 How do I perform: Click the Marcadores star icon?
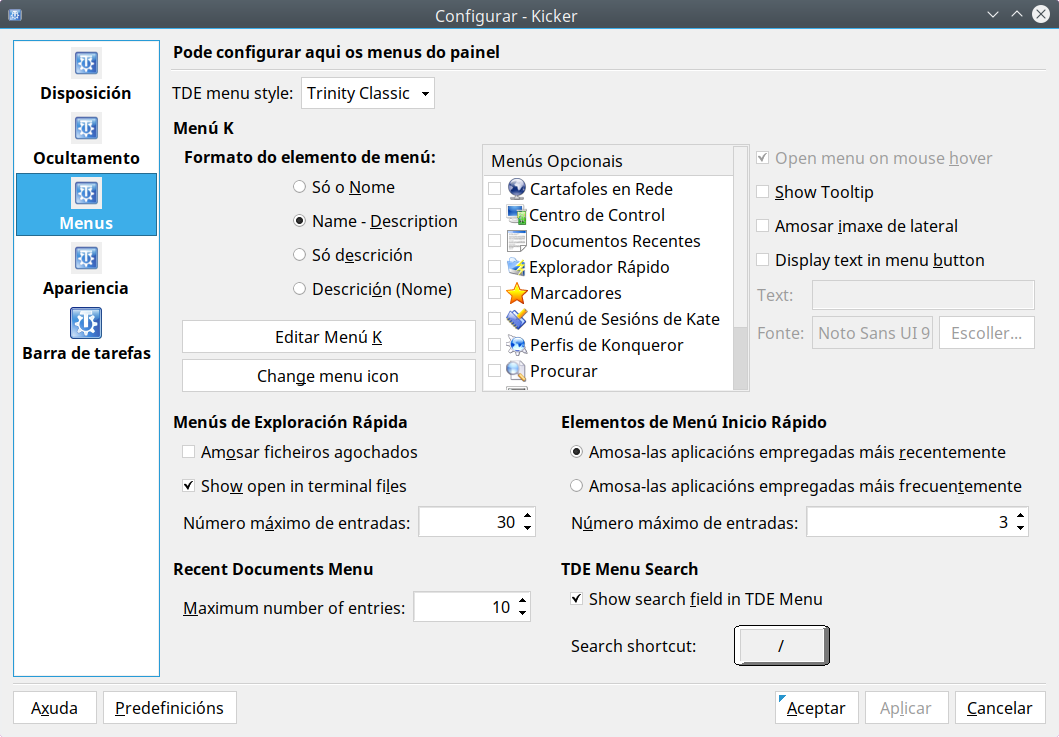[517, 293]
